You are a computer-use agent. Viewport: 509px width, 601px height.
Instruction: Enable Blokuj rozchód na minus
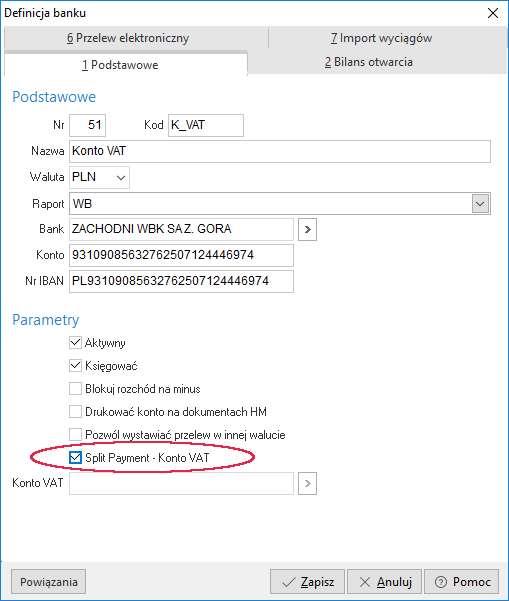tap(76, 389)
